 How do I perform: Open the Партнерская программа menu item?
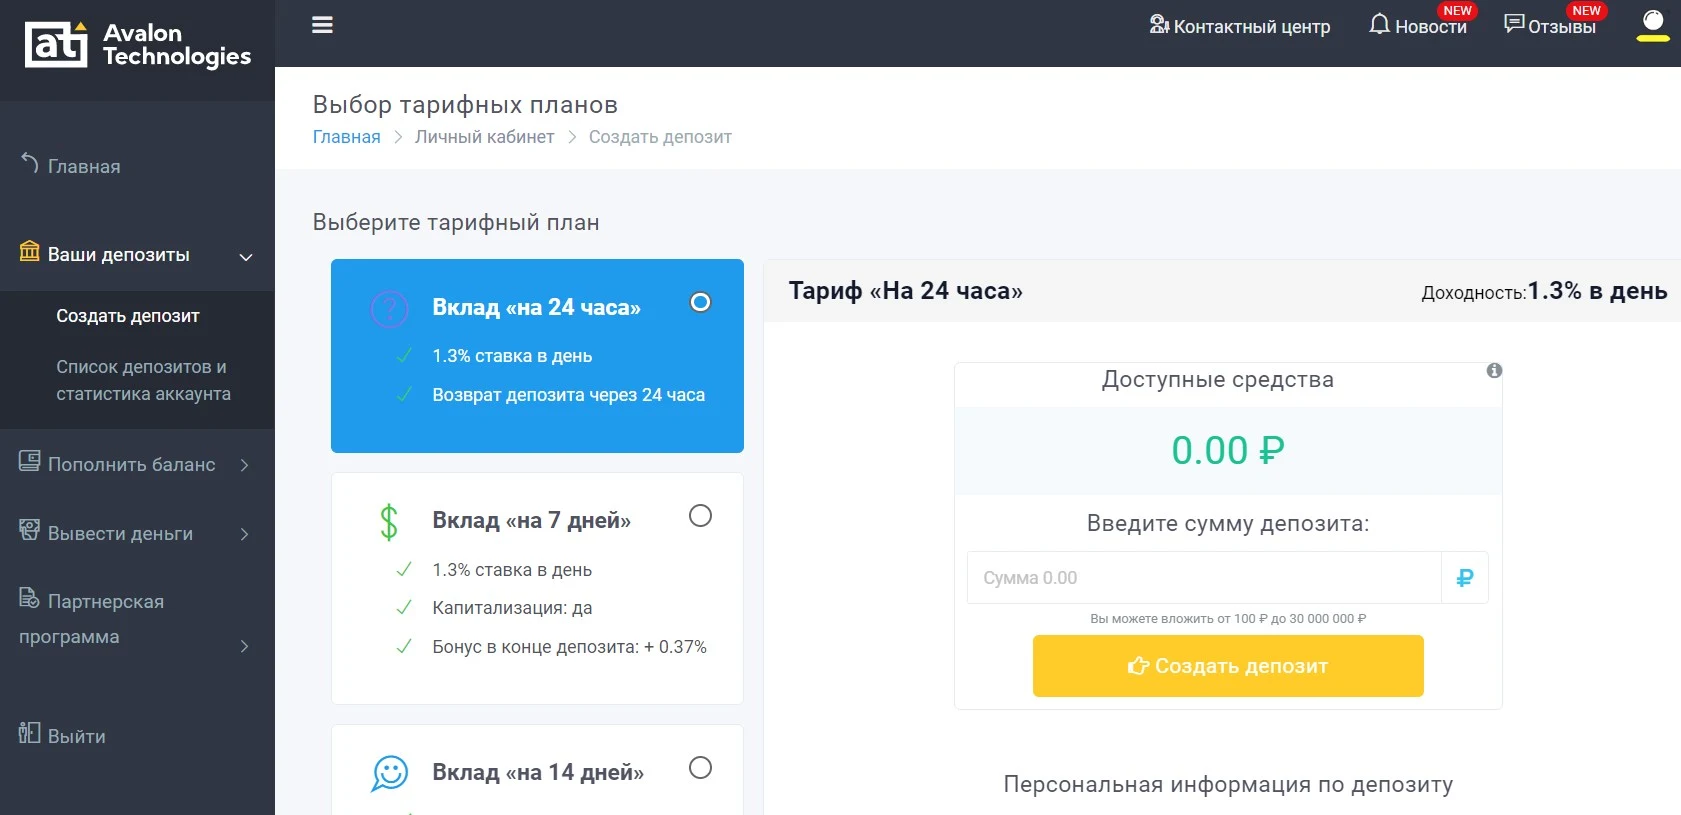[x=92, y=619]
